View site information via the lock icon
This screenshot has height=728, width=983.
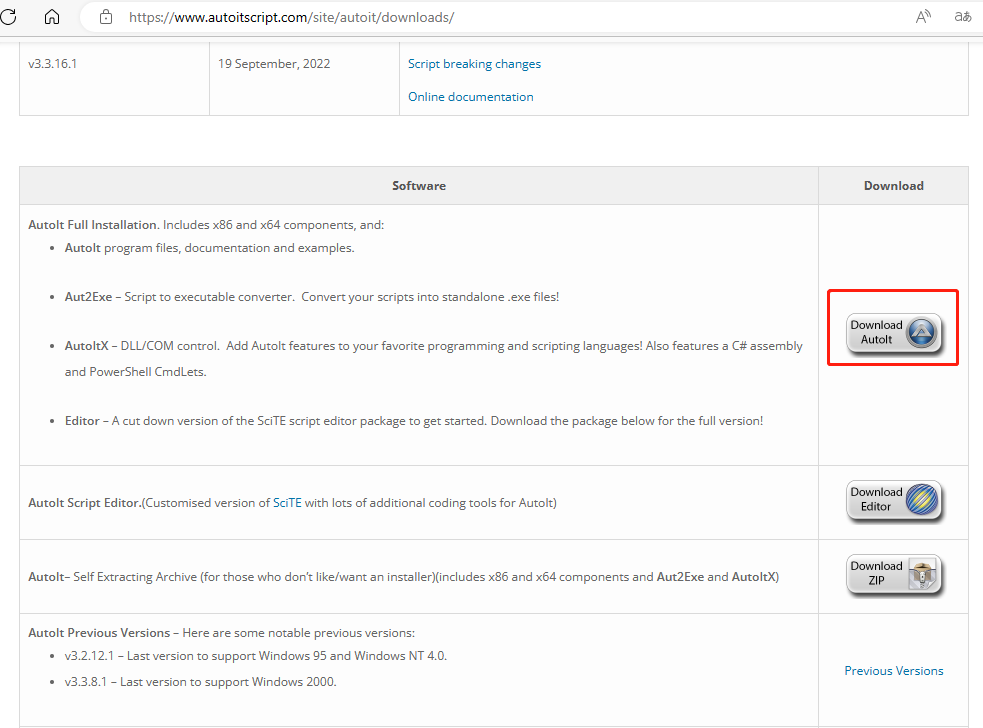point(106,17)
